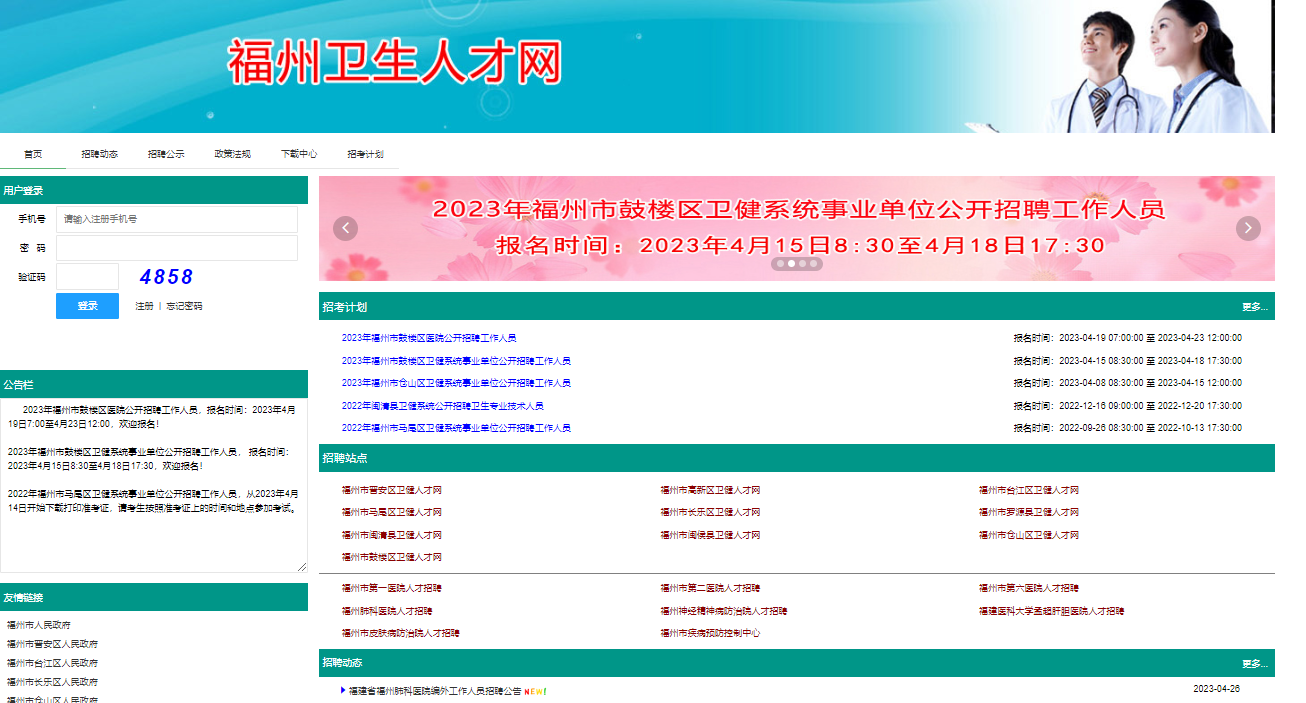Image resolution: width=1306 pixels, height=703 pixels.
Task: Open 2023年福州市仓山区卫健系统事业单位 recruitment link
Action: [x=456, y=383]
